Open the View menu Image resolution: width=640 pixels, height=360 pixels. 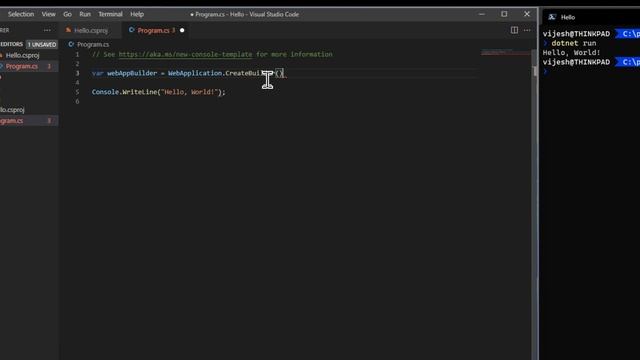point(49,14)
